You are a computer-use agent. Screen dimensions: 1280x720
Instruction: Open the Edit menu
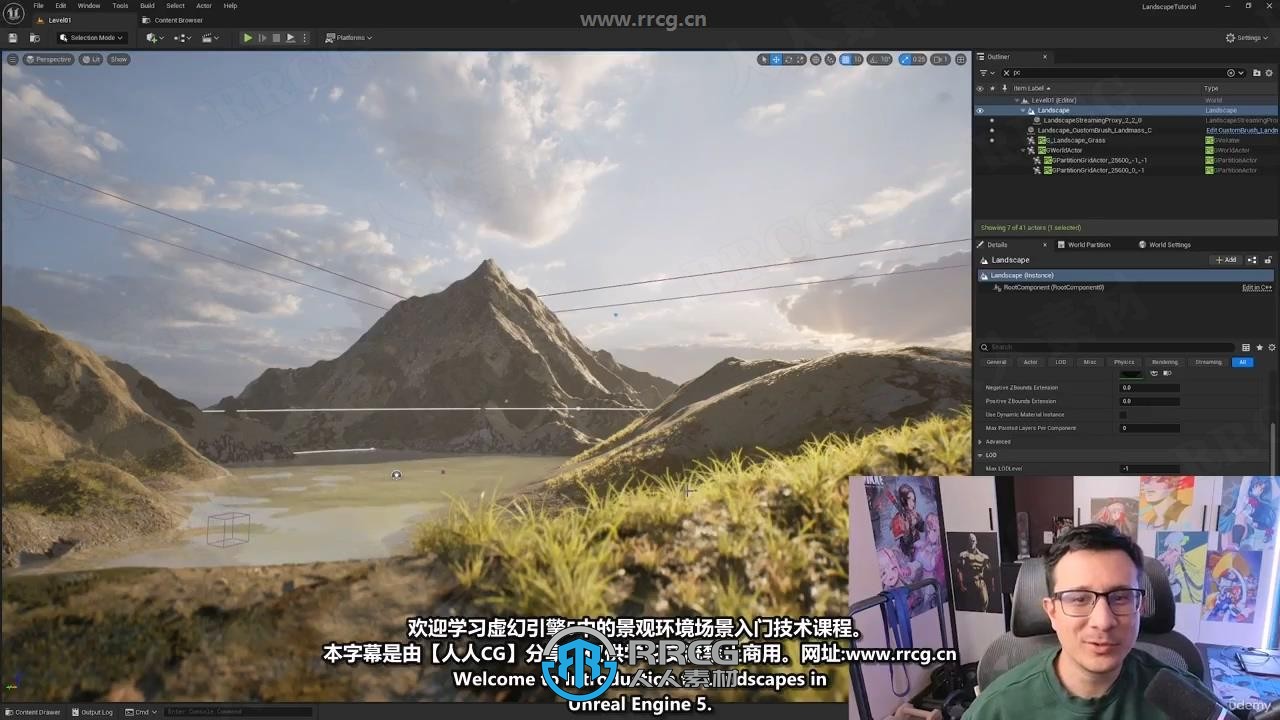click(x=61, y=6)
